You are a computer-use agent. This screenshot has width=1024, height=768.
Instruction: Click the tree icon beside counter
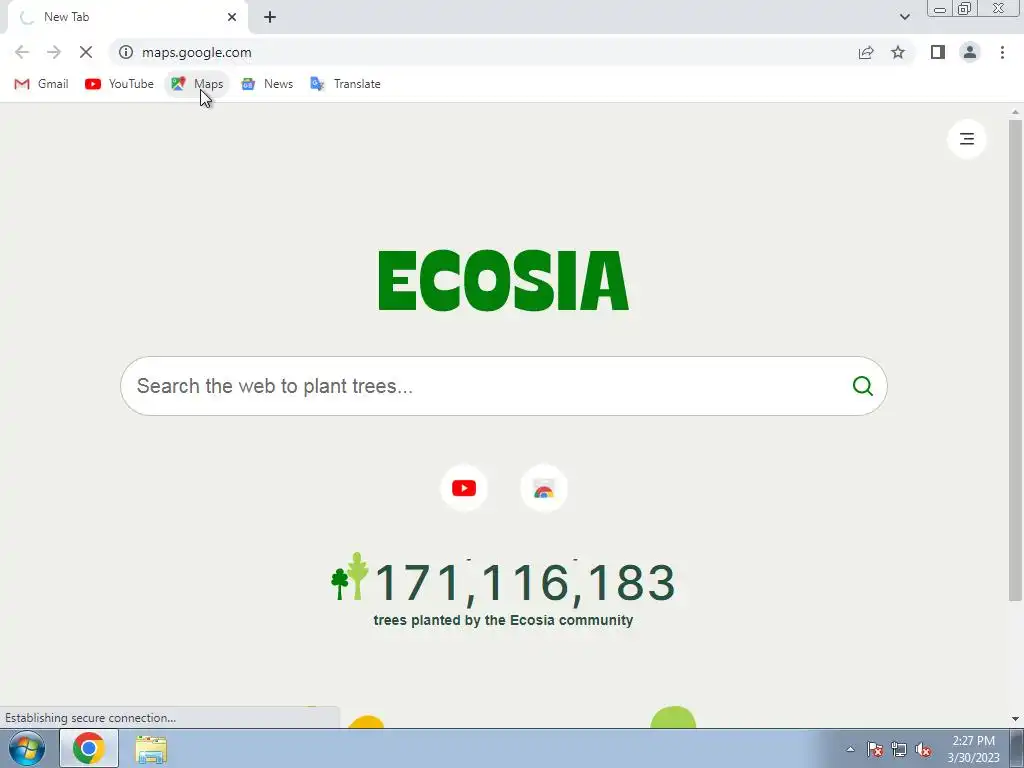click(350, 577)
